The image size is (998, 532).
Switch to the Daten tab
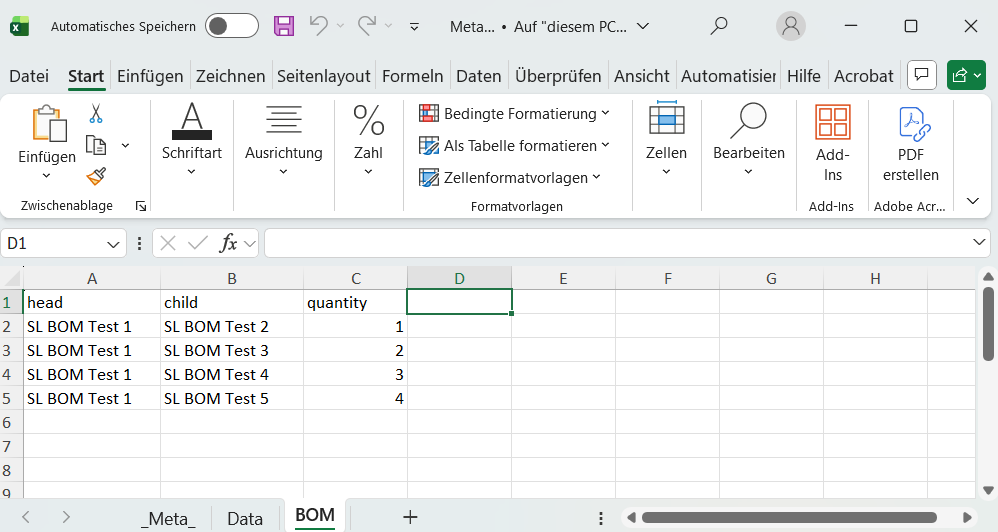click(479, 76)
